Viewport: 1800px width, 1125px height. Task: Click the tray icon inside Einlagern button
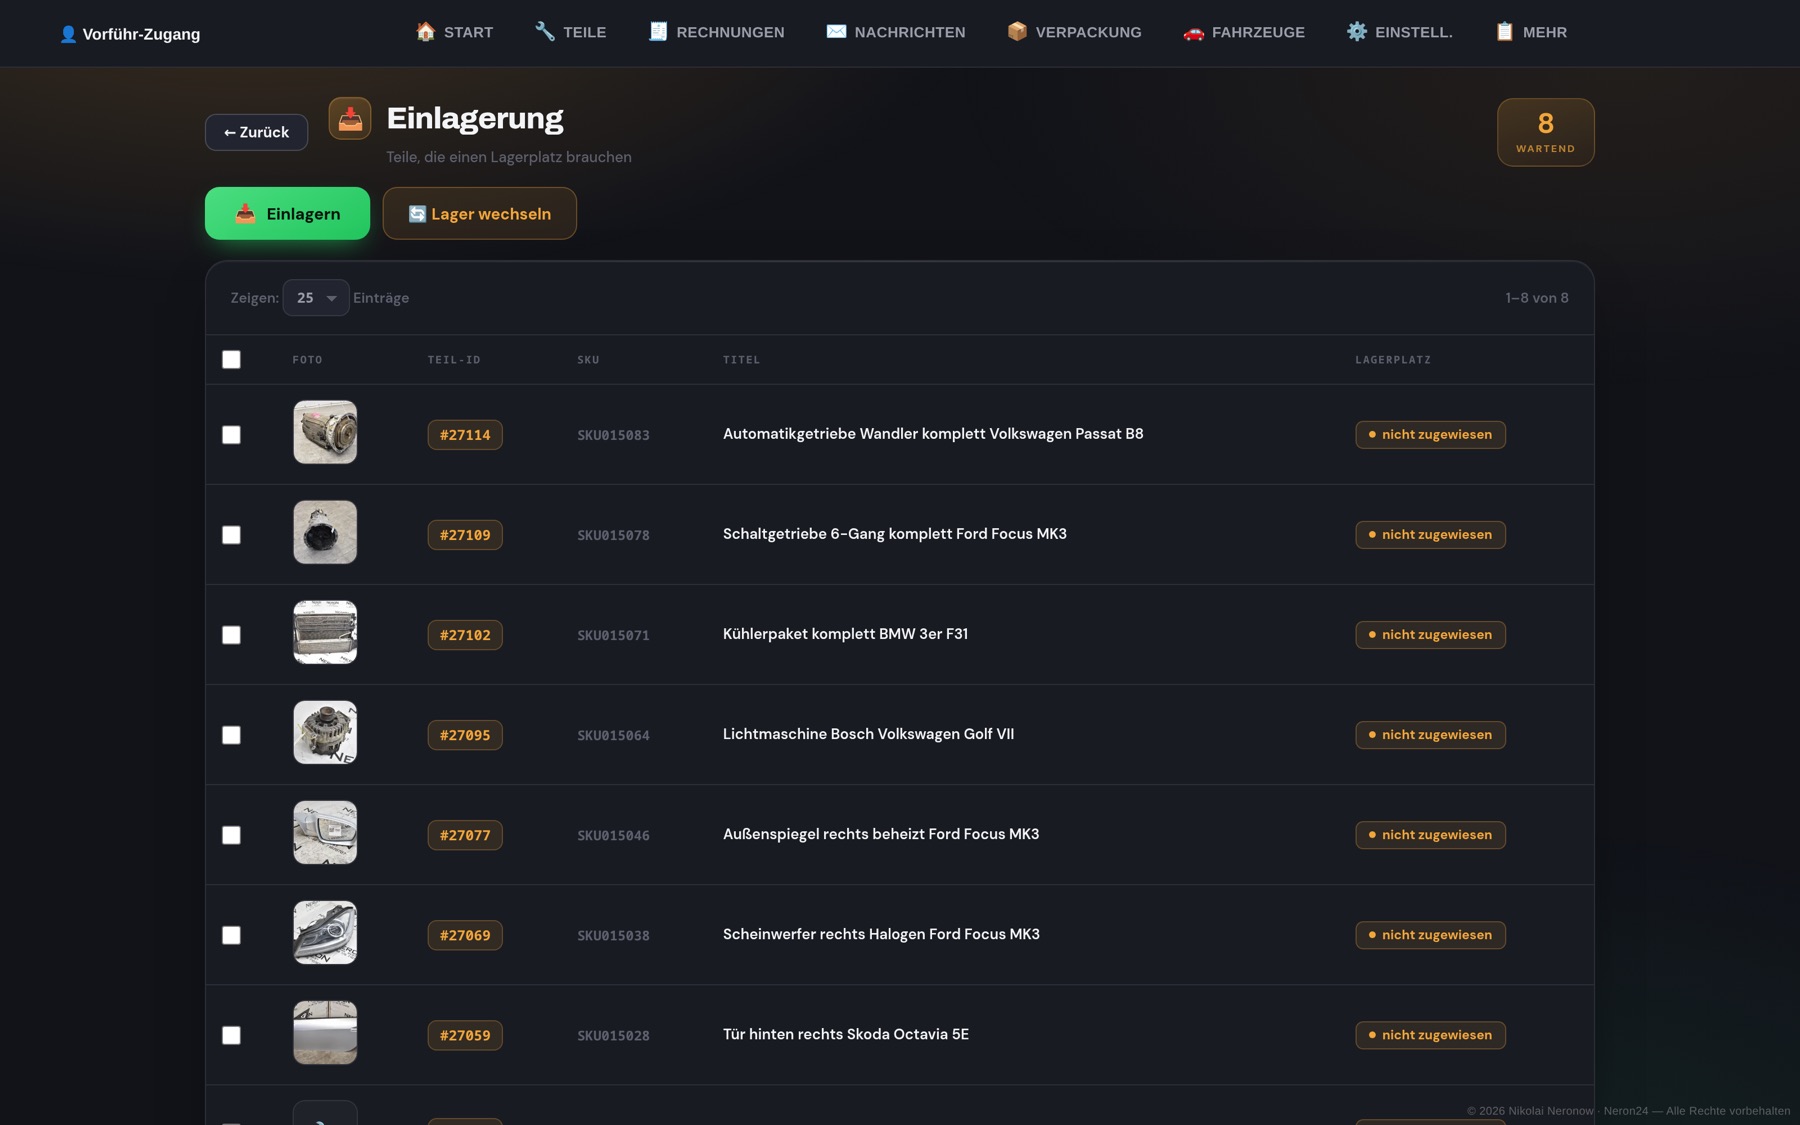click(245, 214)
